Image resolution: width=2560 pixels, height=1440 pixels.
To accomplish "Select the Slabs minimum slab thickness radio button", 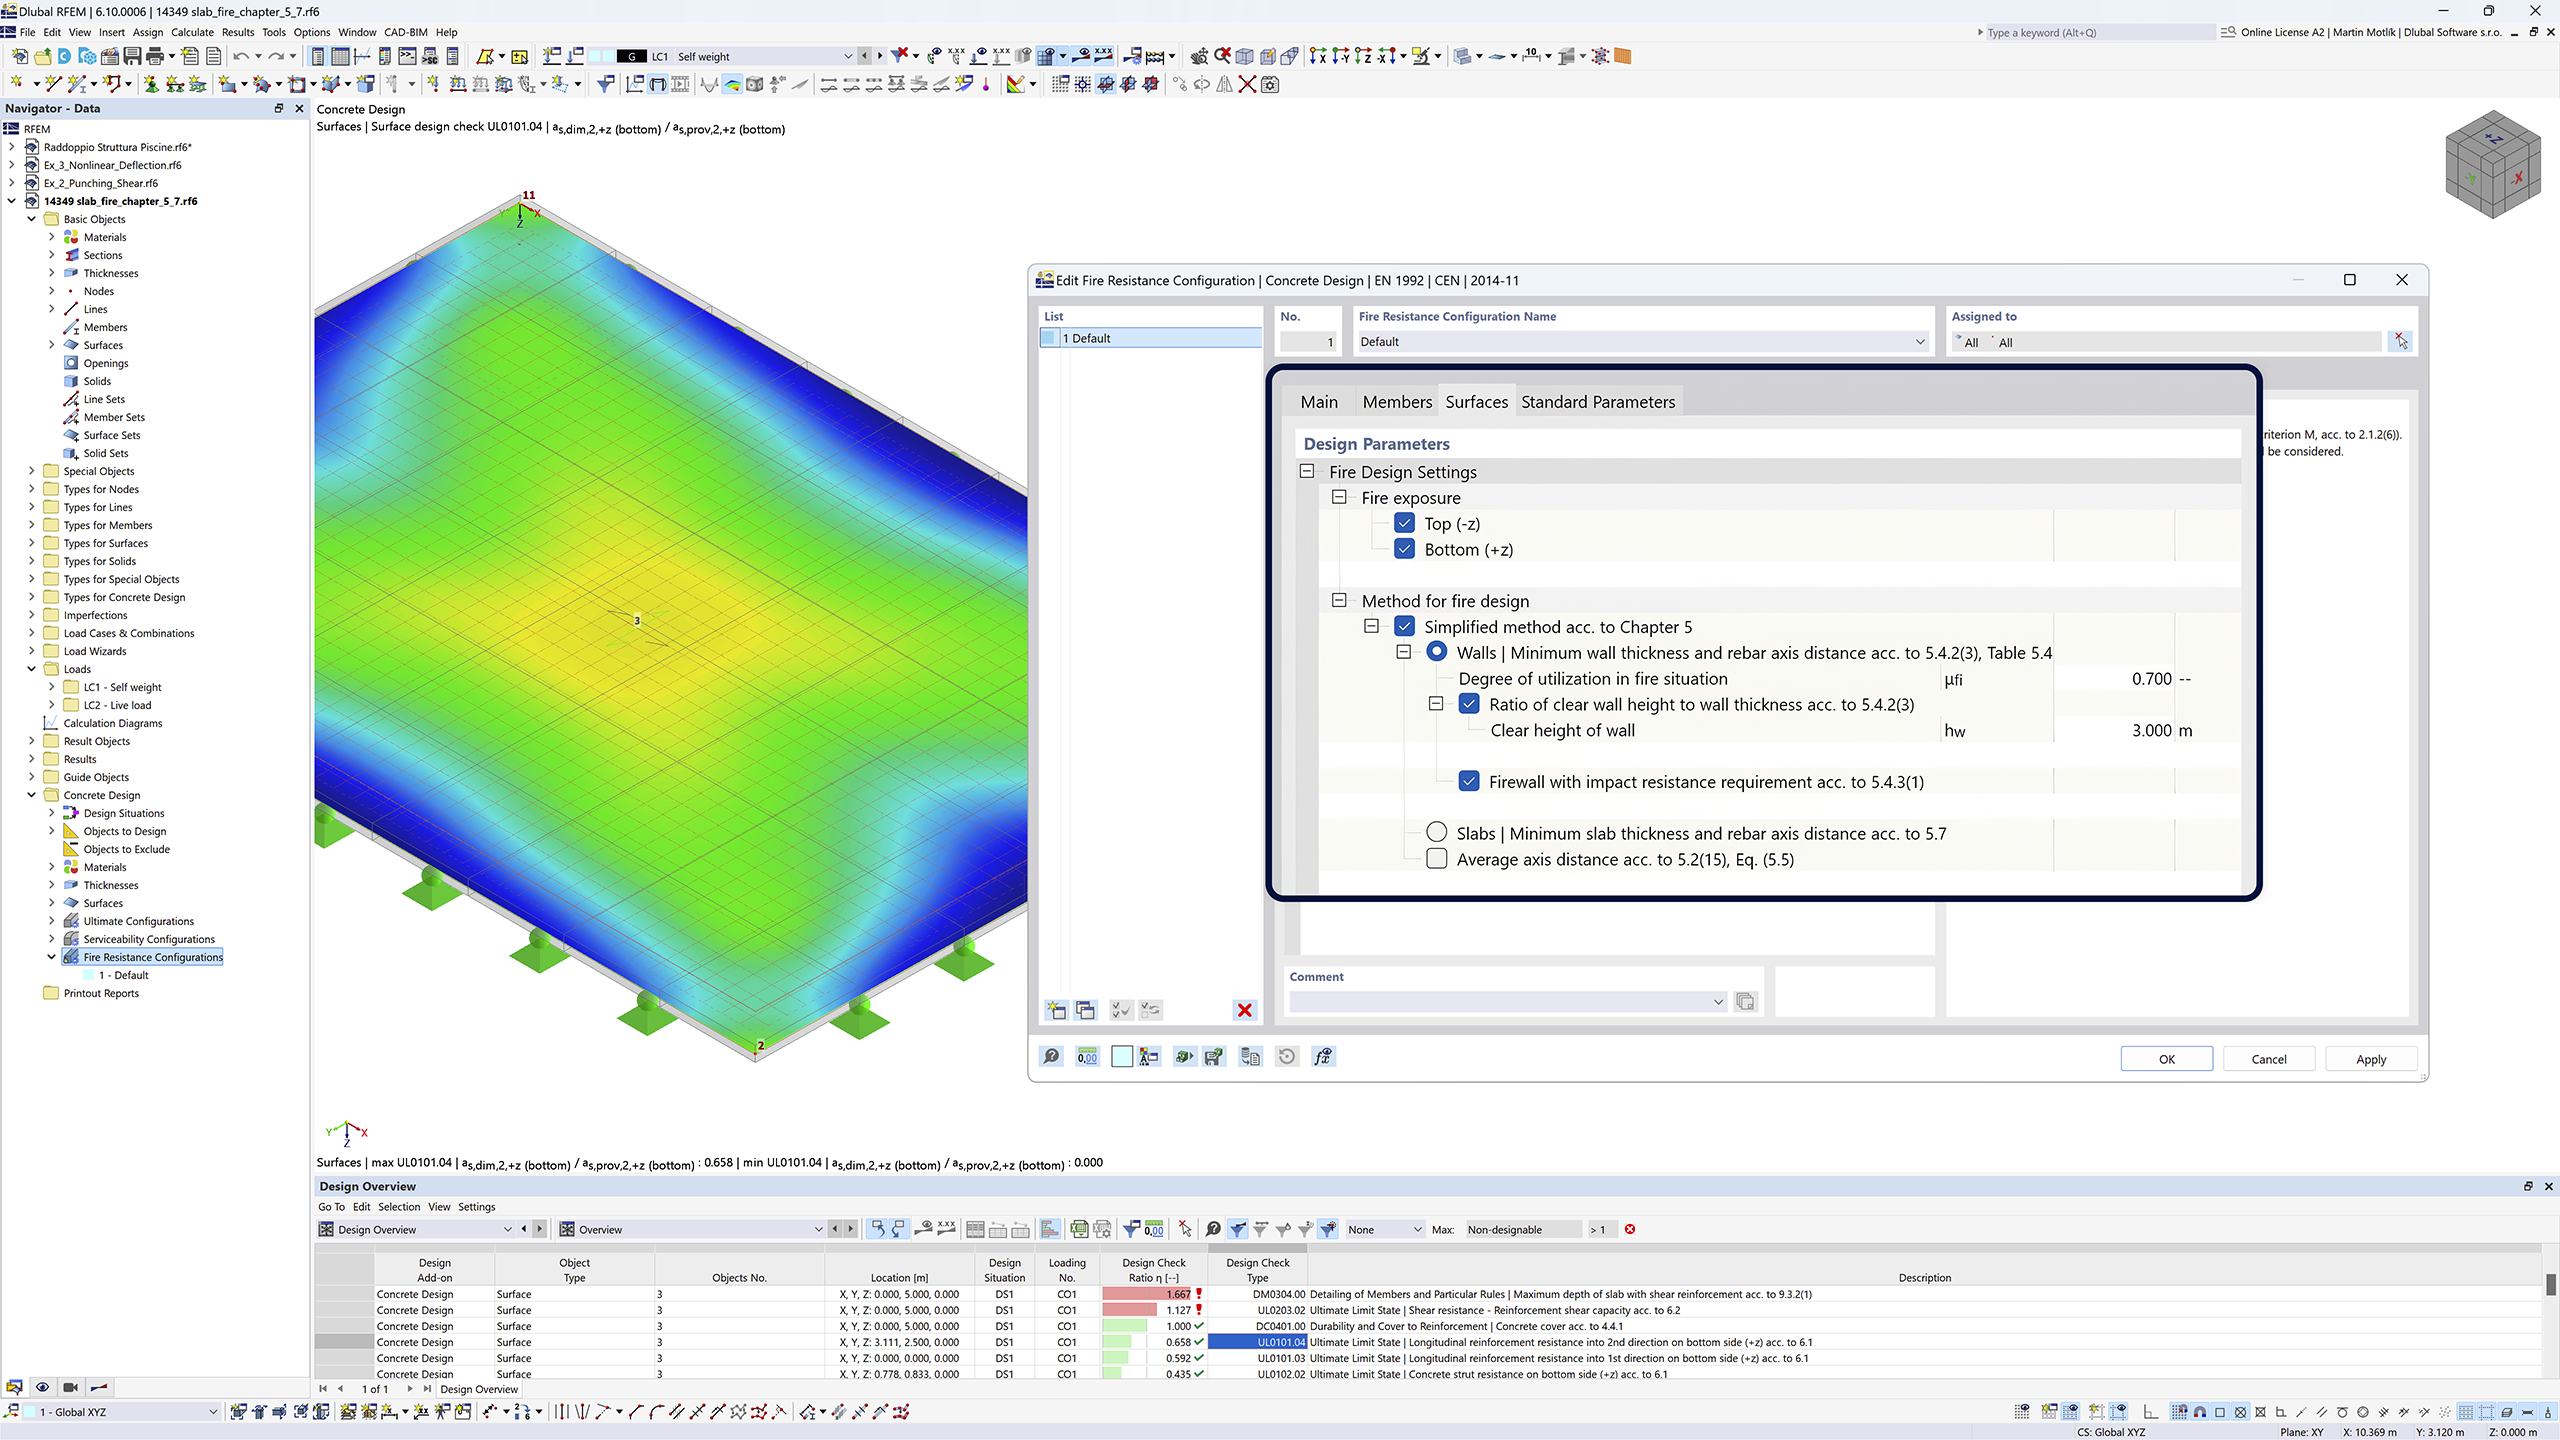I will [x=1437, y=831].
